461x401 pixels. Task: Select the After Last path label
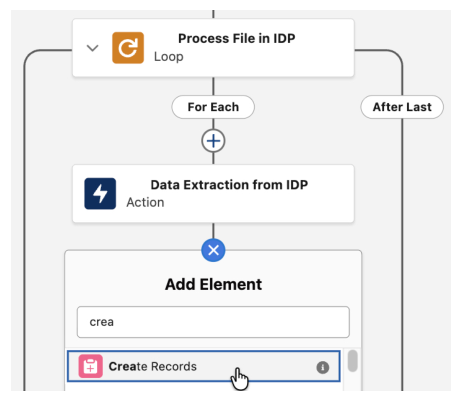coord(402,107)
